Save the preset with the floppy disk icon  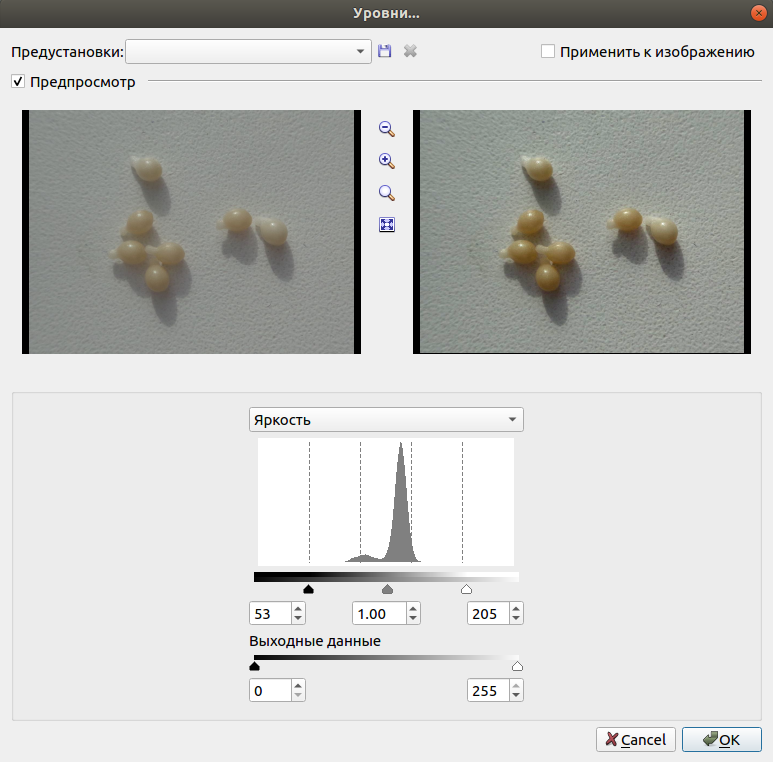[x=385, y=51]
